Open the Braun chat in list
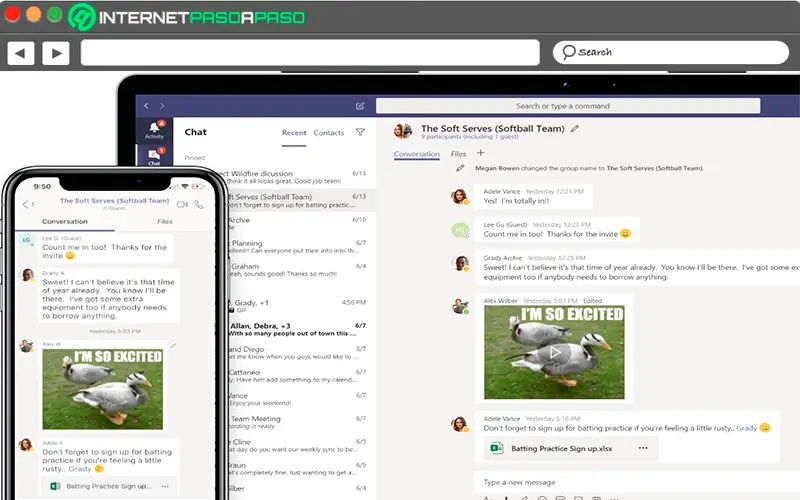The image size is (800, 500). (x=299, y=468)
